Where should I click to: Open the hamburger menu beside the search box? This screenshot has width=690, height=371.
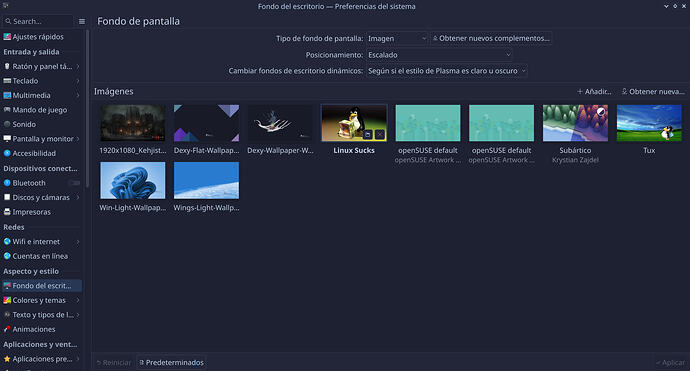pos(82,21)
